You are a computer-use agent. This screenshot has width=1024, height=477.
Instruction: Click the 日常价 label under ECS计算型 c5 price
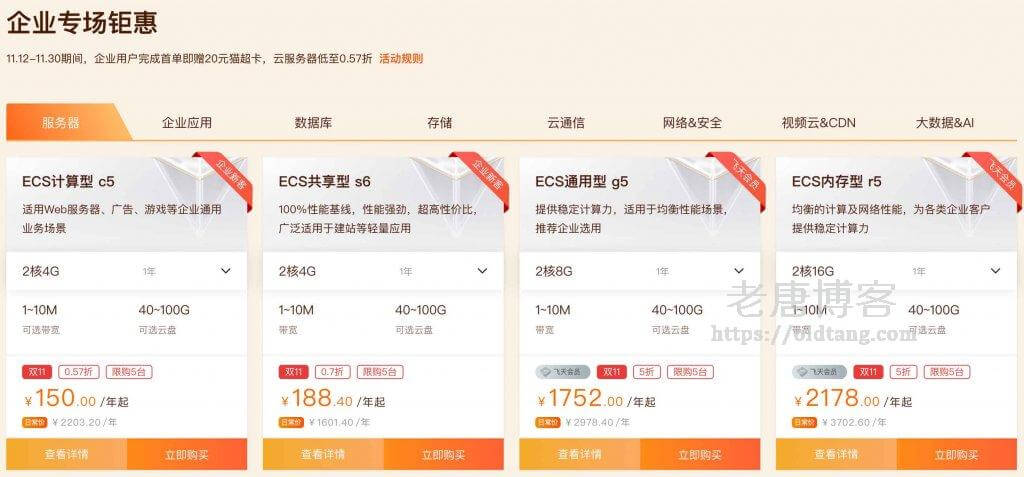coord(34,422)
